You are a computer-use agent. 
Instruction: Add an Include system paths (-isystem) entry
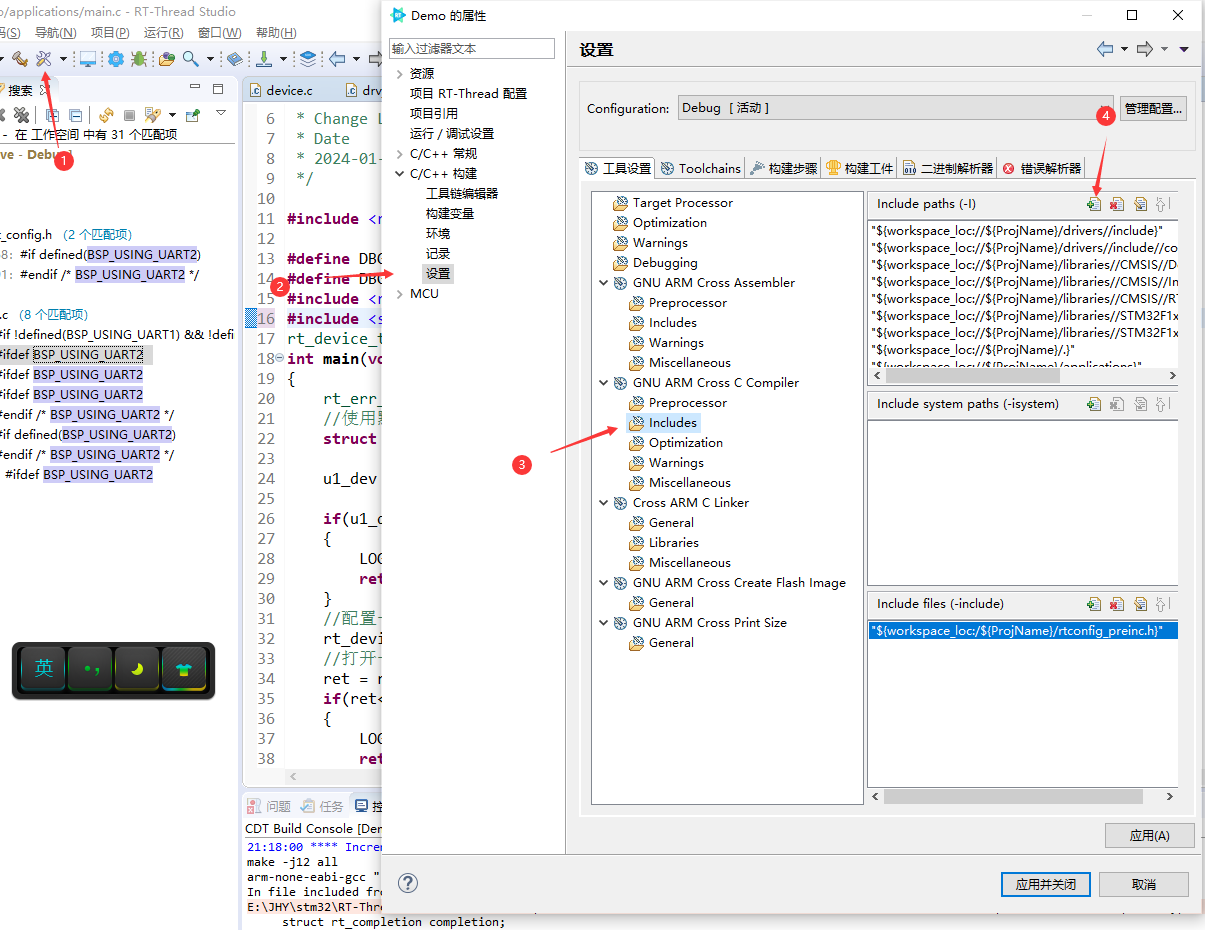[1094, 404]
